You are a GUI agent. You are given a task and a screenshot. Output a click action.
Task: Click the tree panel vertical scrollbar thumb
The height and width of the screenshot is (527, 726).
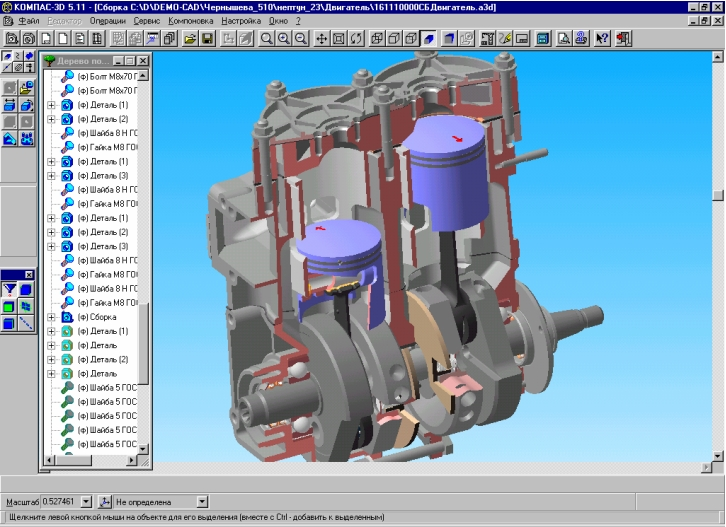tap(143, 344)
